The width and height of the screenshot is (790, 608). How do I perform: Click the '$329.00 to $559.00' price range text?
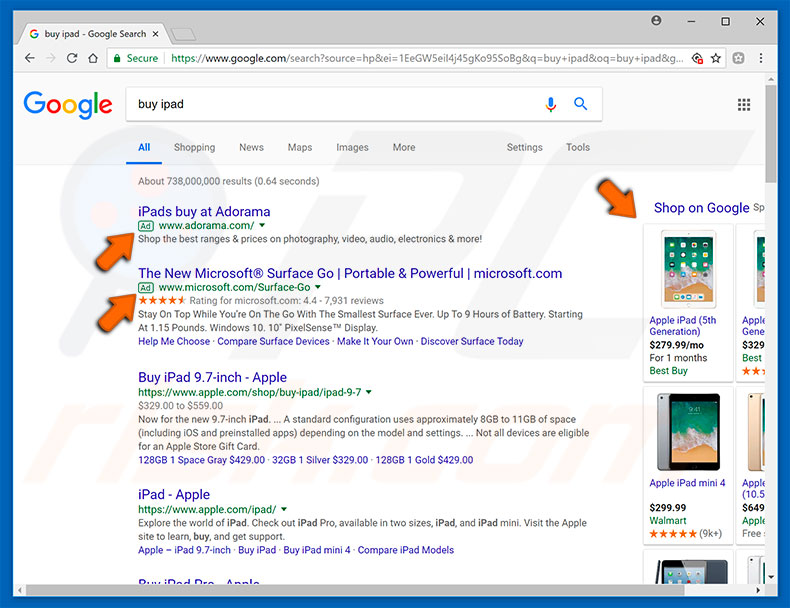pyautogui.click(x=180, y=406)
